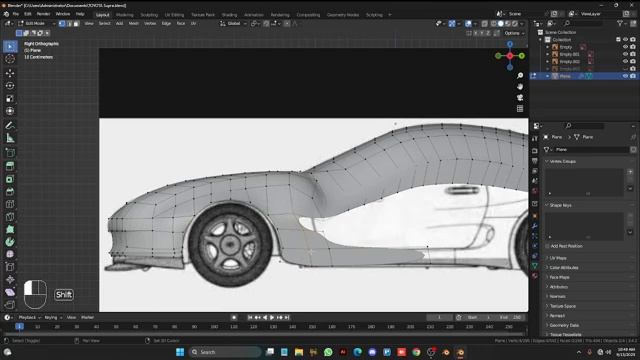The height and width of the screenshot is (360, 640).
Task: Open the Modifiers wrench properties tab
Action: click(535, 226)
